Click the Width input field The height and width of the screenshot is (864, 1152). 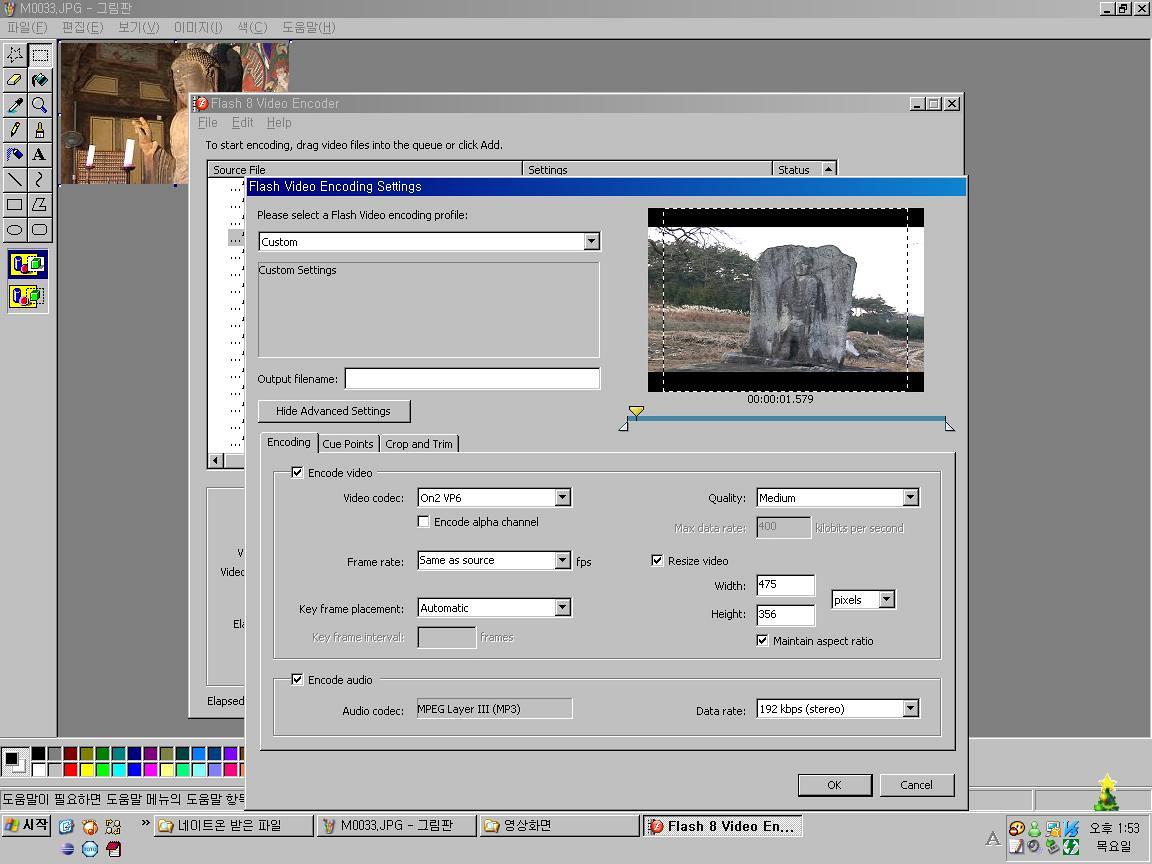785,585
